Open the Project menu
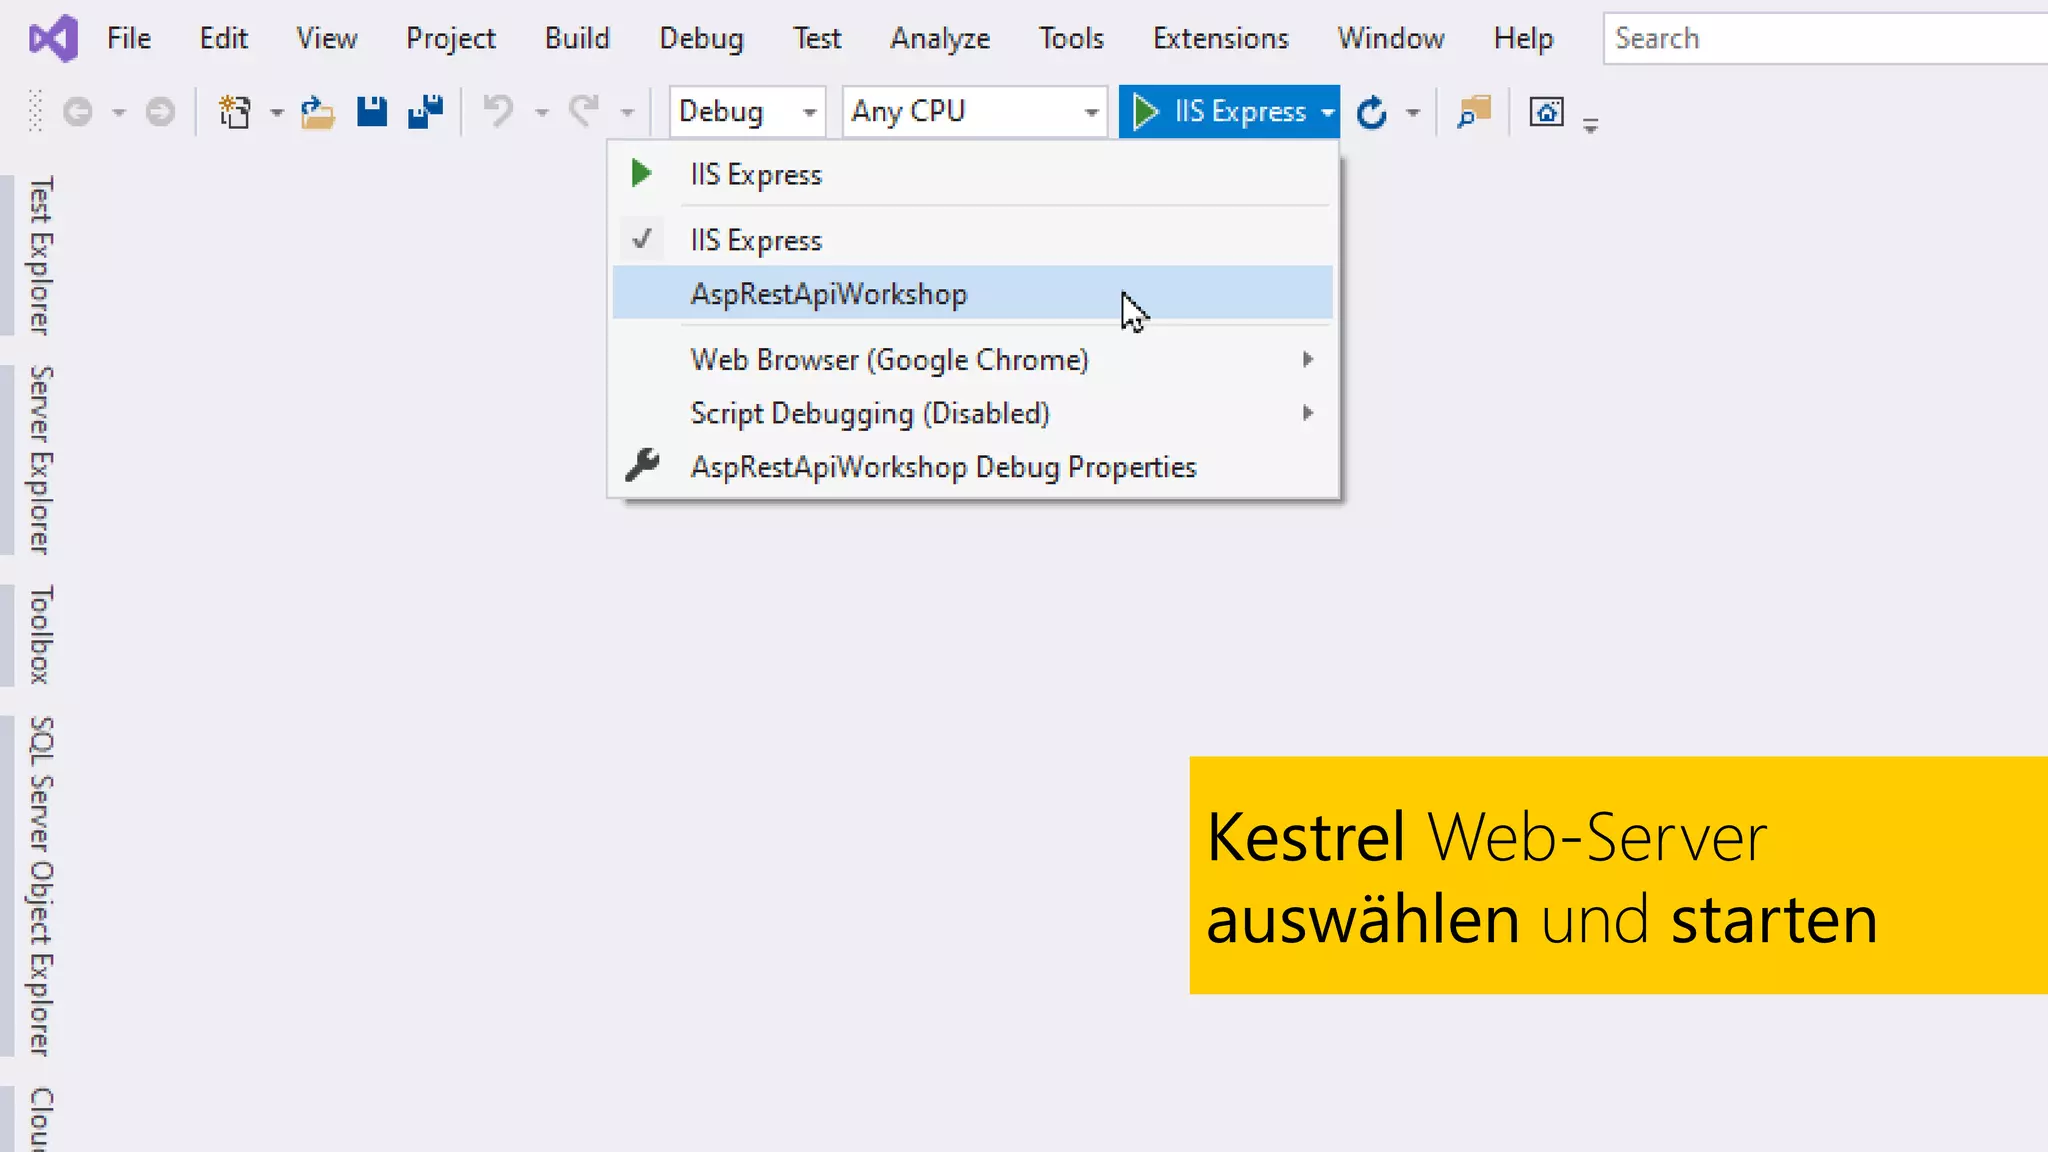The height and width of the screenshot is (1152, 2048). click(x=450, y=39)
